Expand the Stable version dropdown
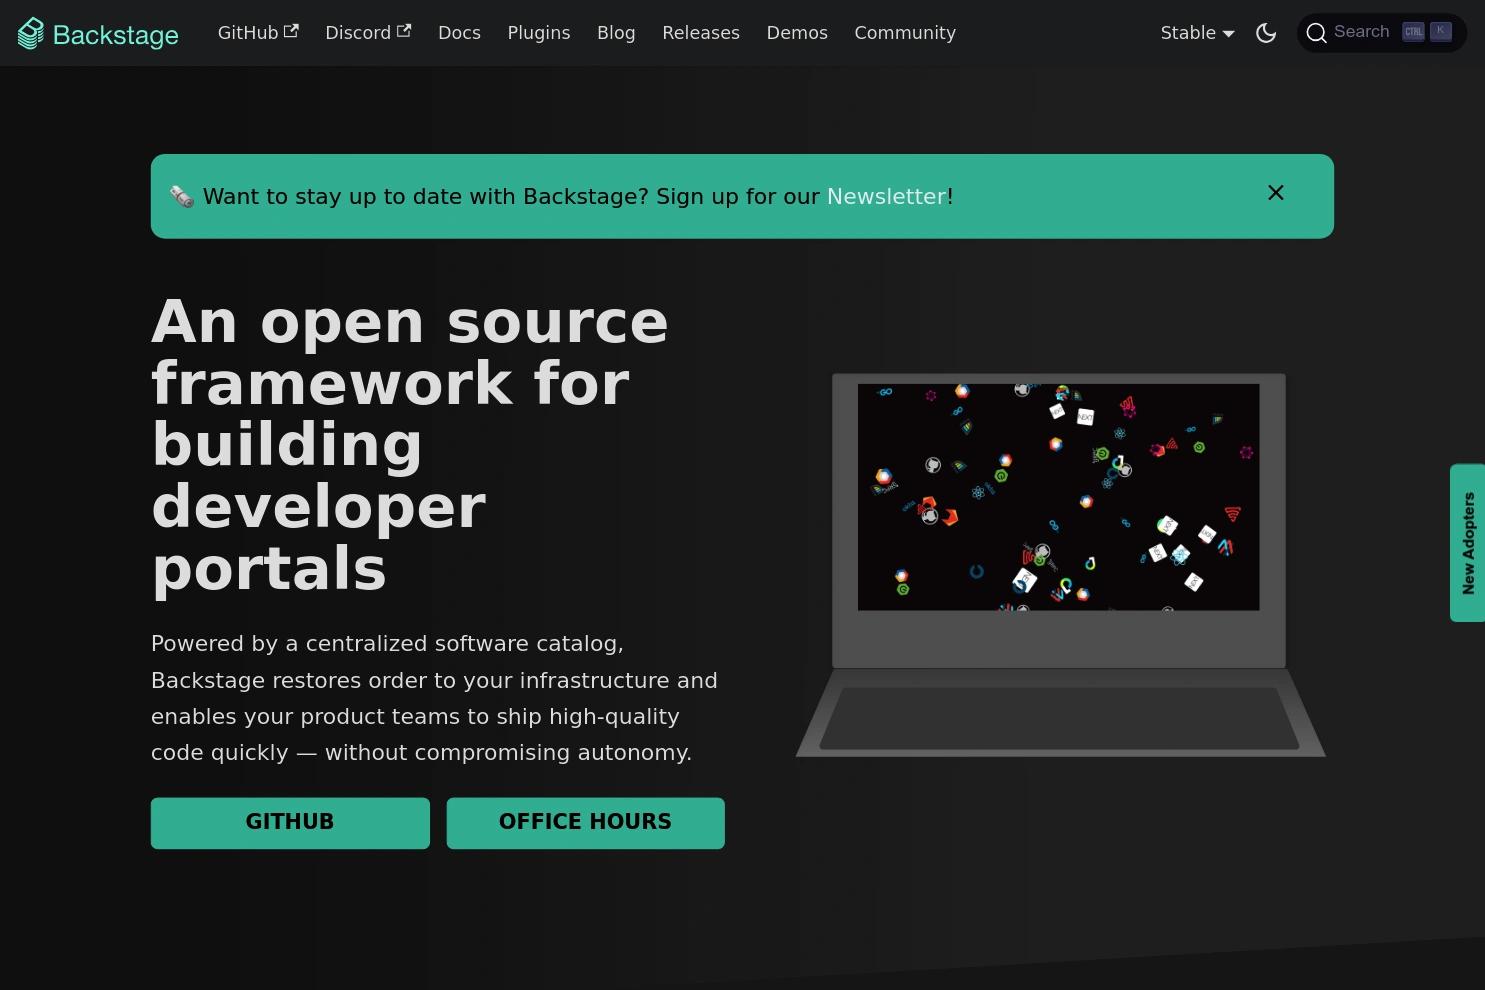This screenshot has height=990, width=1485. click(x=1197, y=33)
